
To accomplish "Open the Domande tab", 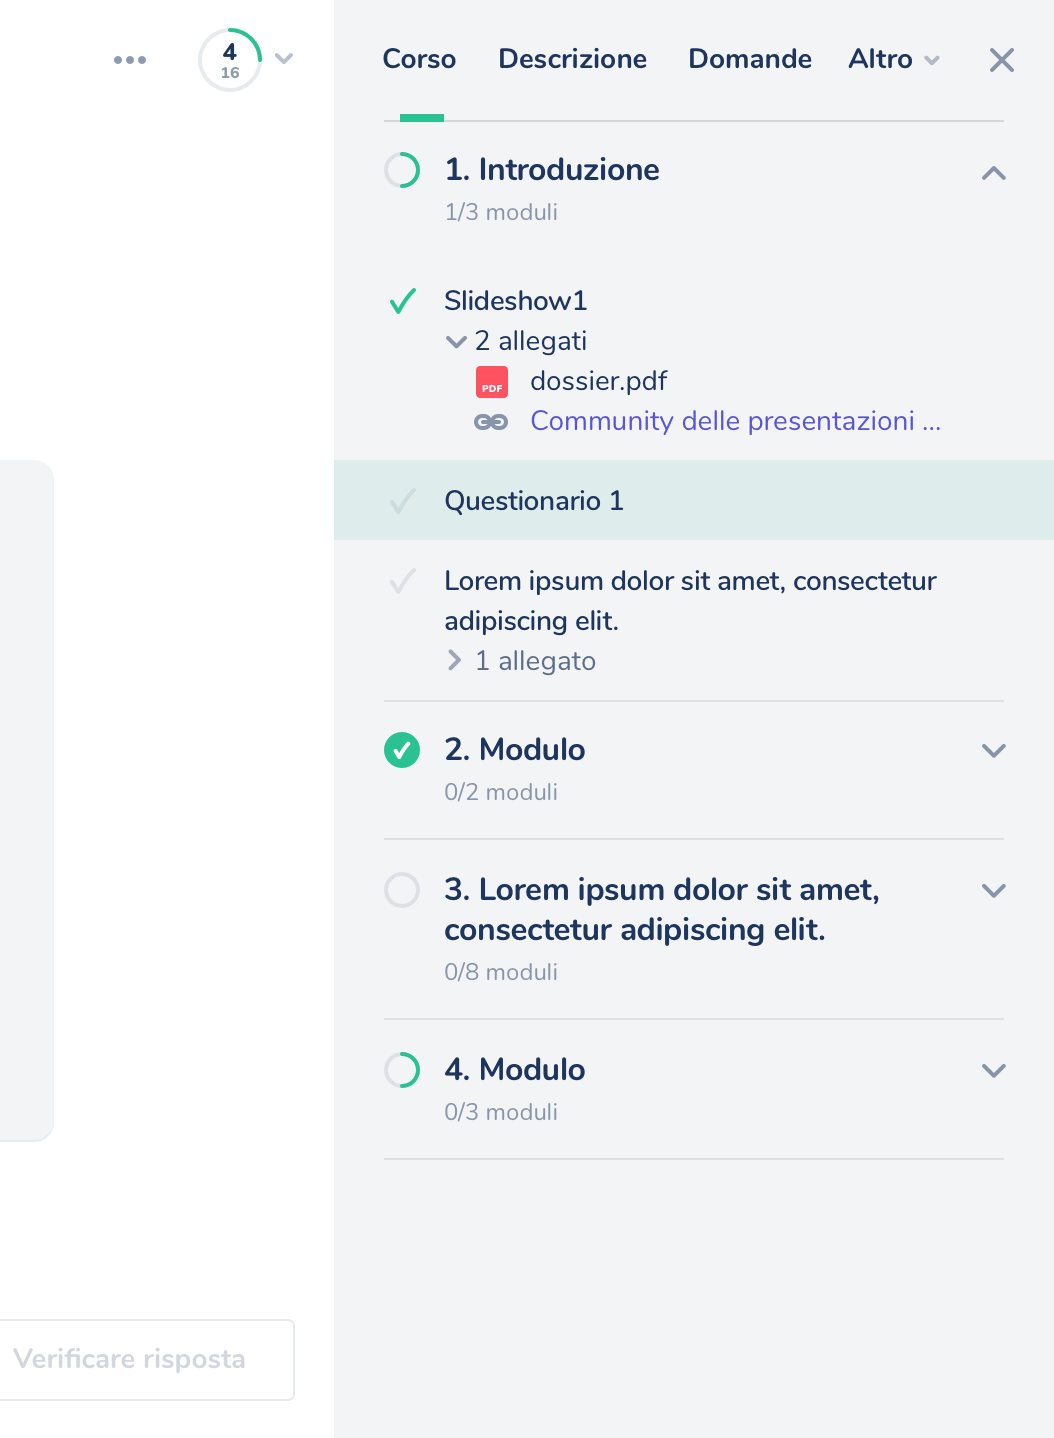I will tap(750, 59).
